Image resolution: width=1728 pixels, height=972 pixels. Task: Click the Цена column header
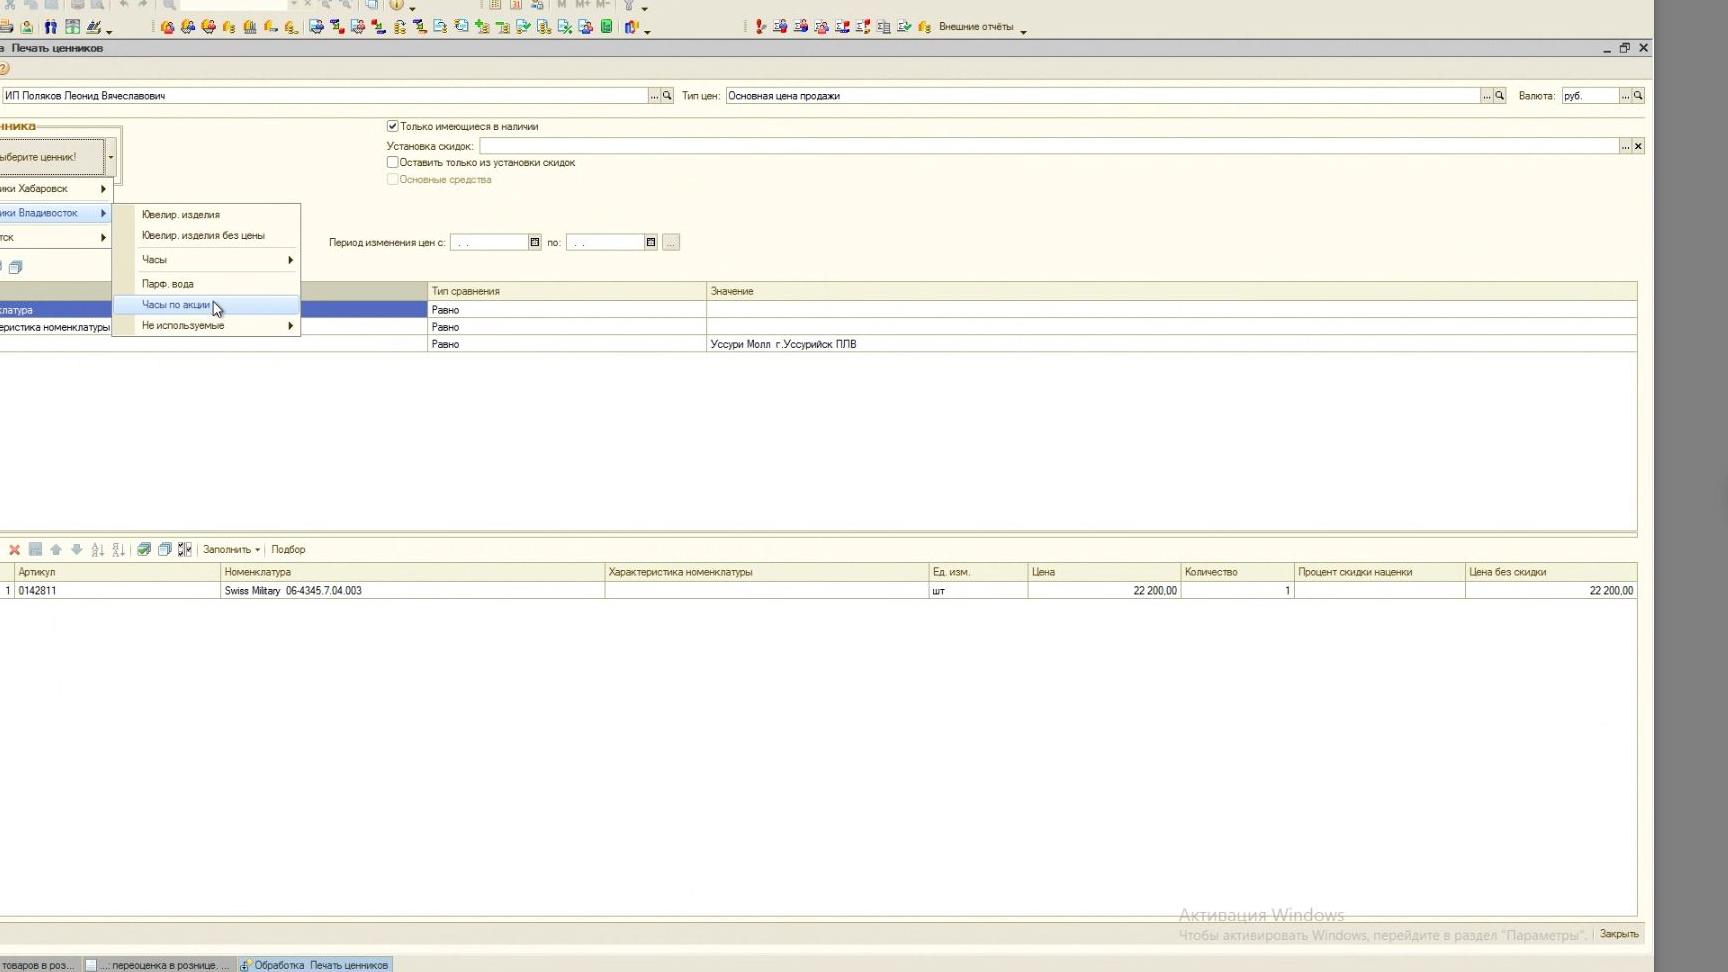1104,572
